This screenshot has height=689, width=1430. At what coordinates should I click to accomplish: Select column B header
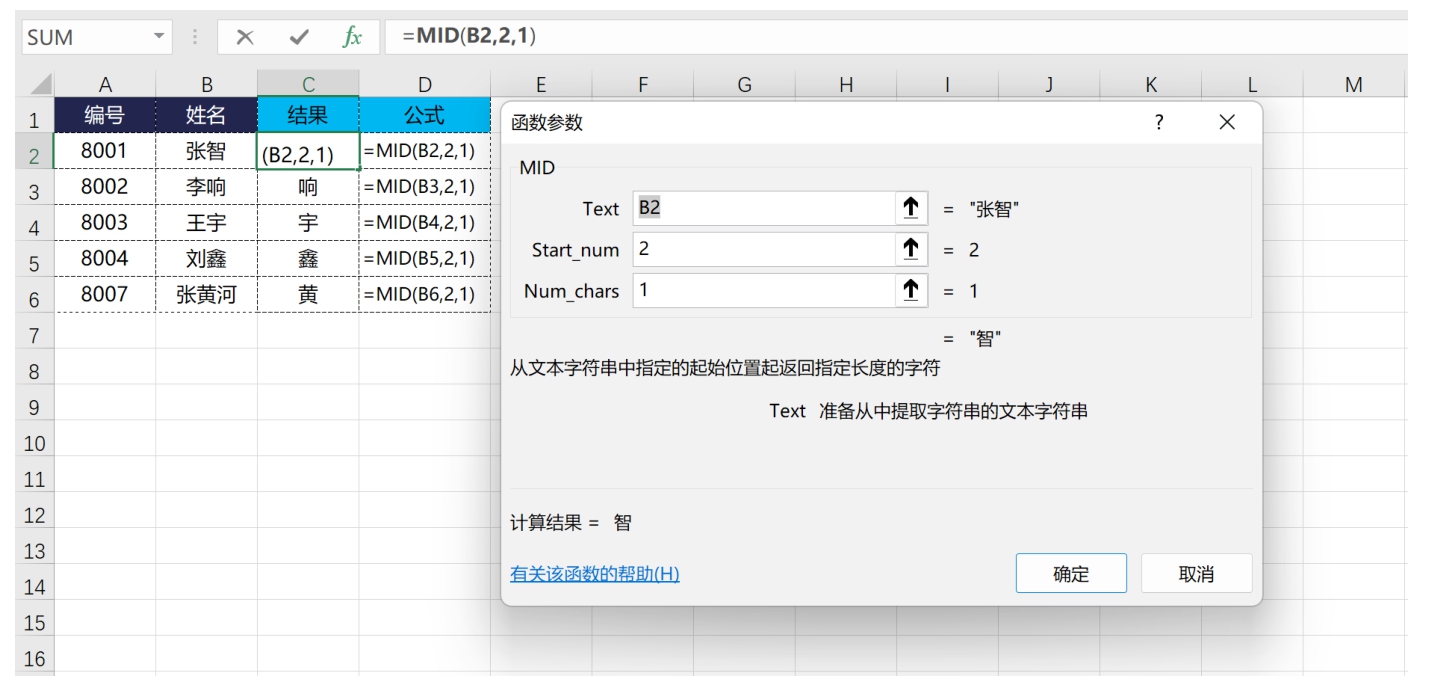206,85
